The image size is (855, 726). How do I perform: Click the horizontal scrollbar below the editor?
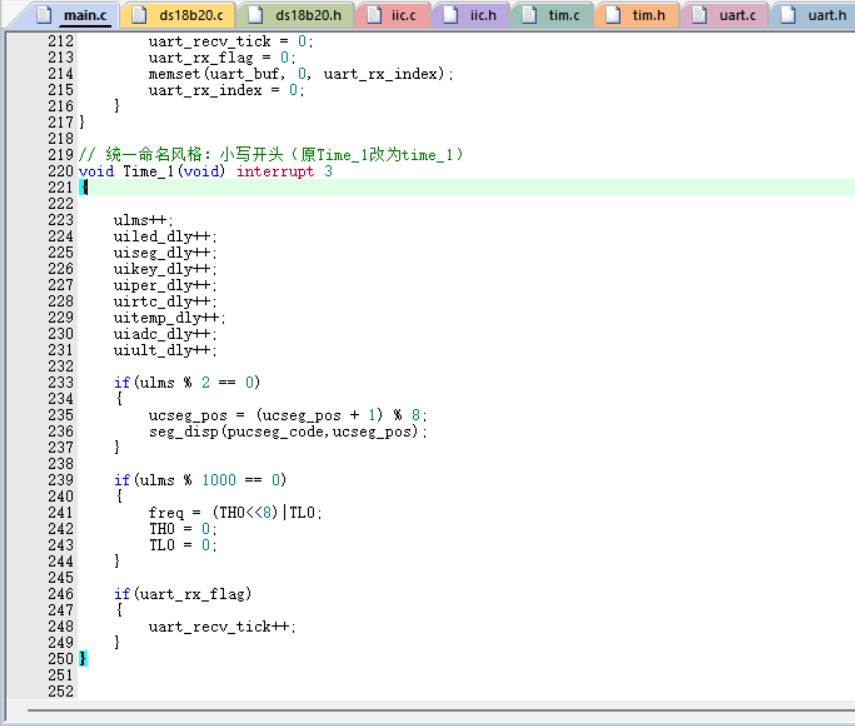[x=441, y=710]
